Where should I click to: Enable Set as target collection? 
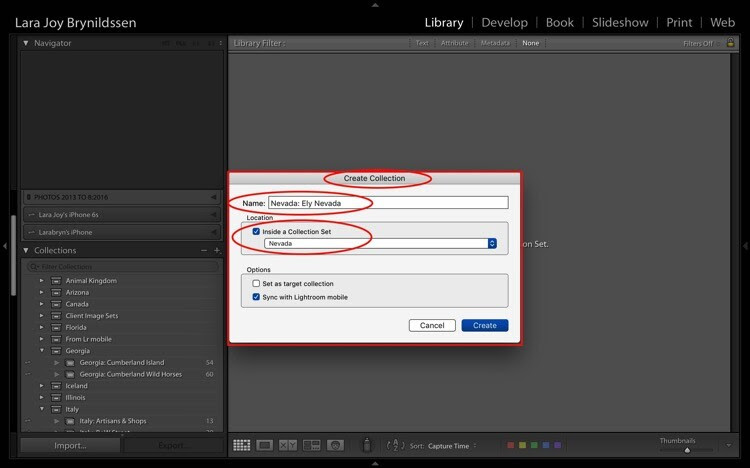coord(256,283)
